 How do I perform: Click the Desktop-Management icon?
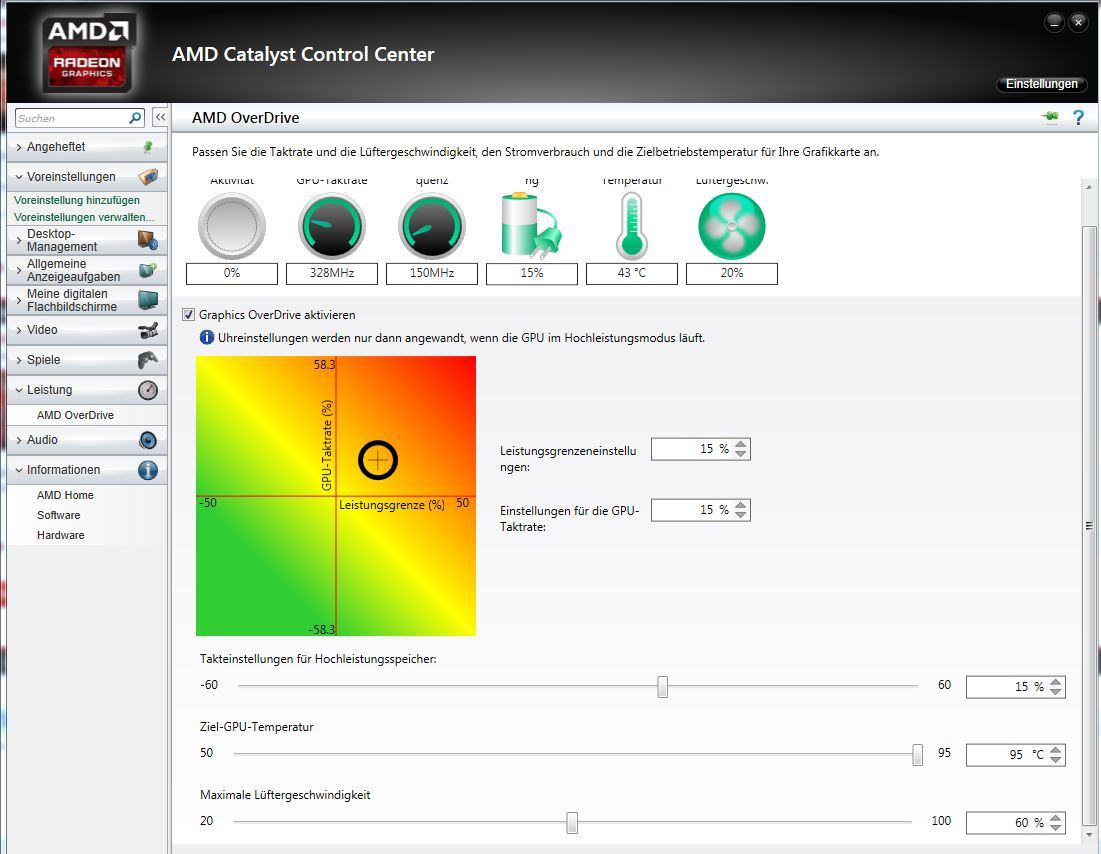[148, 240]
